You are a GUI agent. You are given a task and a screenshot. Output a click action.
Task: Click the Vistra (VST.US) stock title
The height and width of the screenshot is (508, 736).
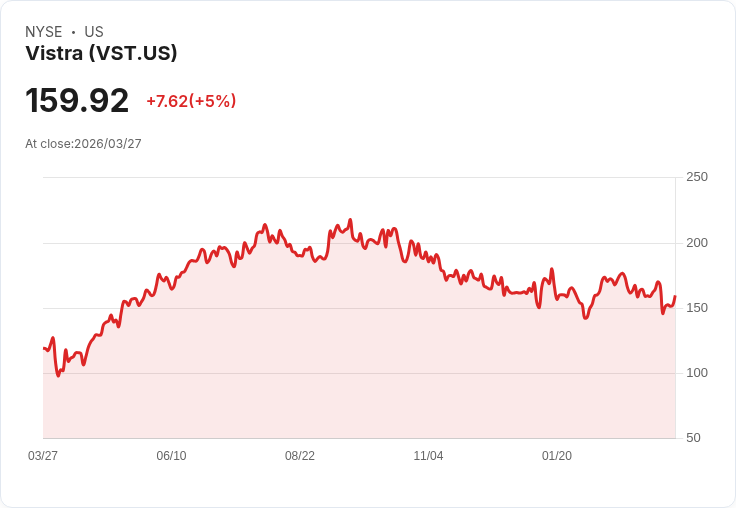pyautogui.click(x=101, y=54)
